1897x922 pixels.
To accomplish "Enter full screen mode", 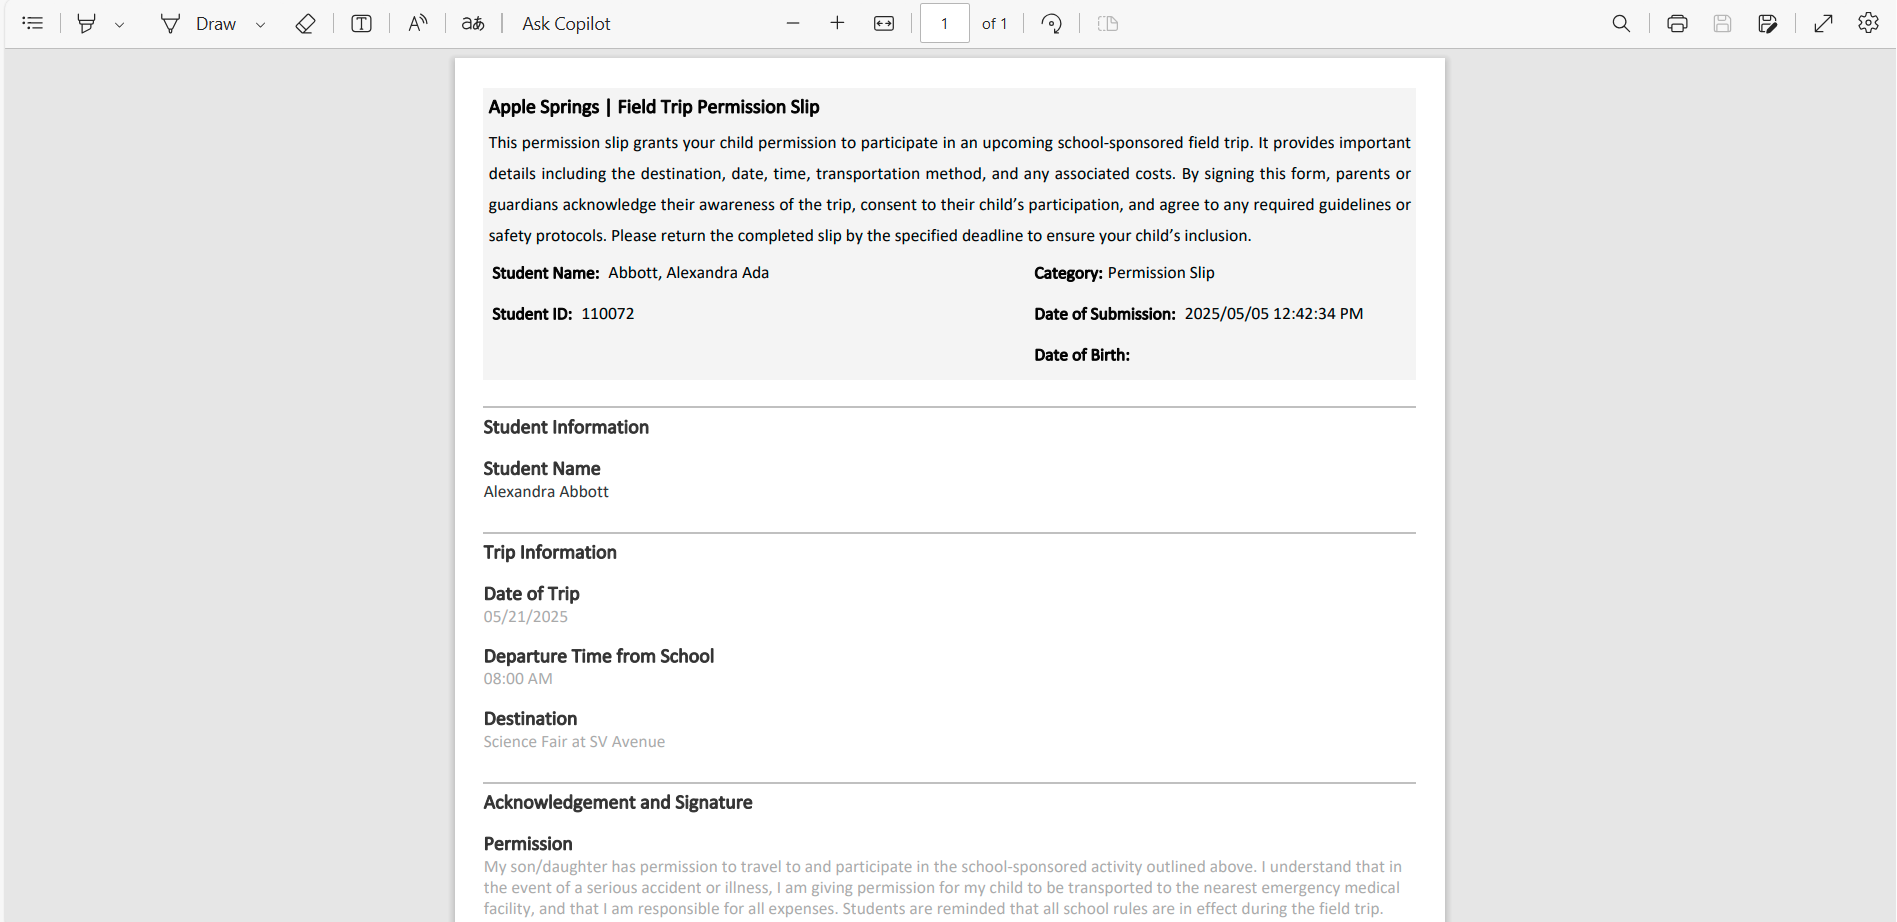I will point(1823,23).
